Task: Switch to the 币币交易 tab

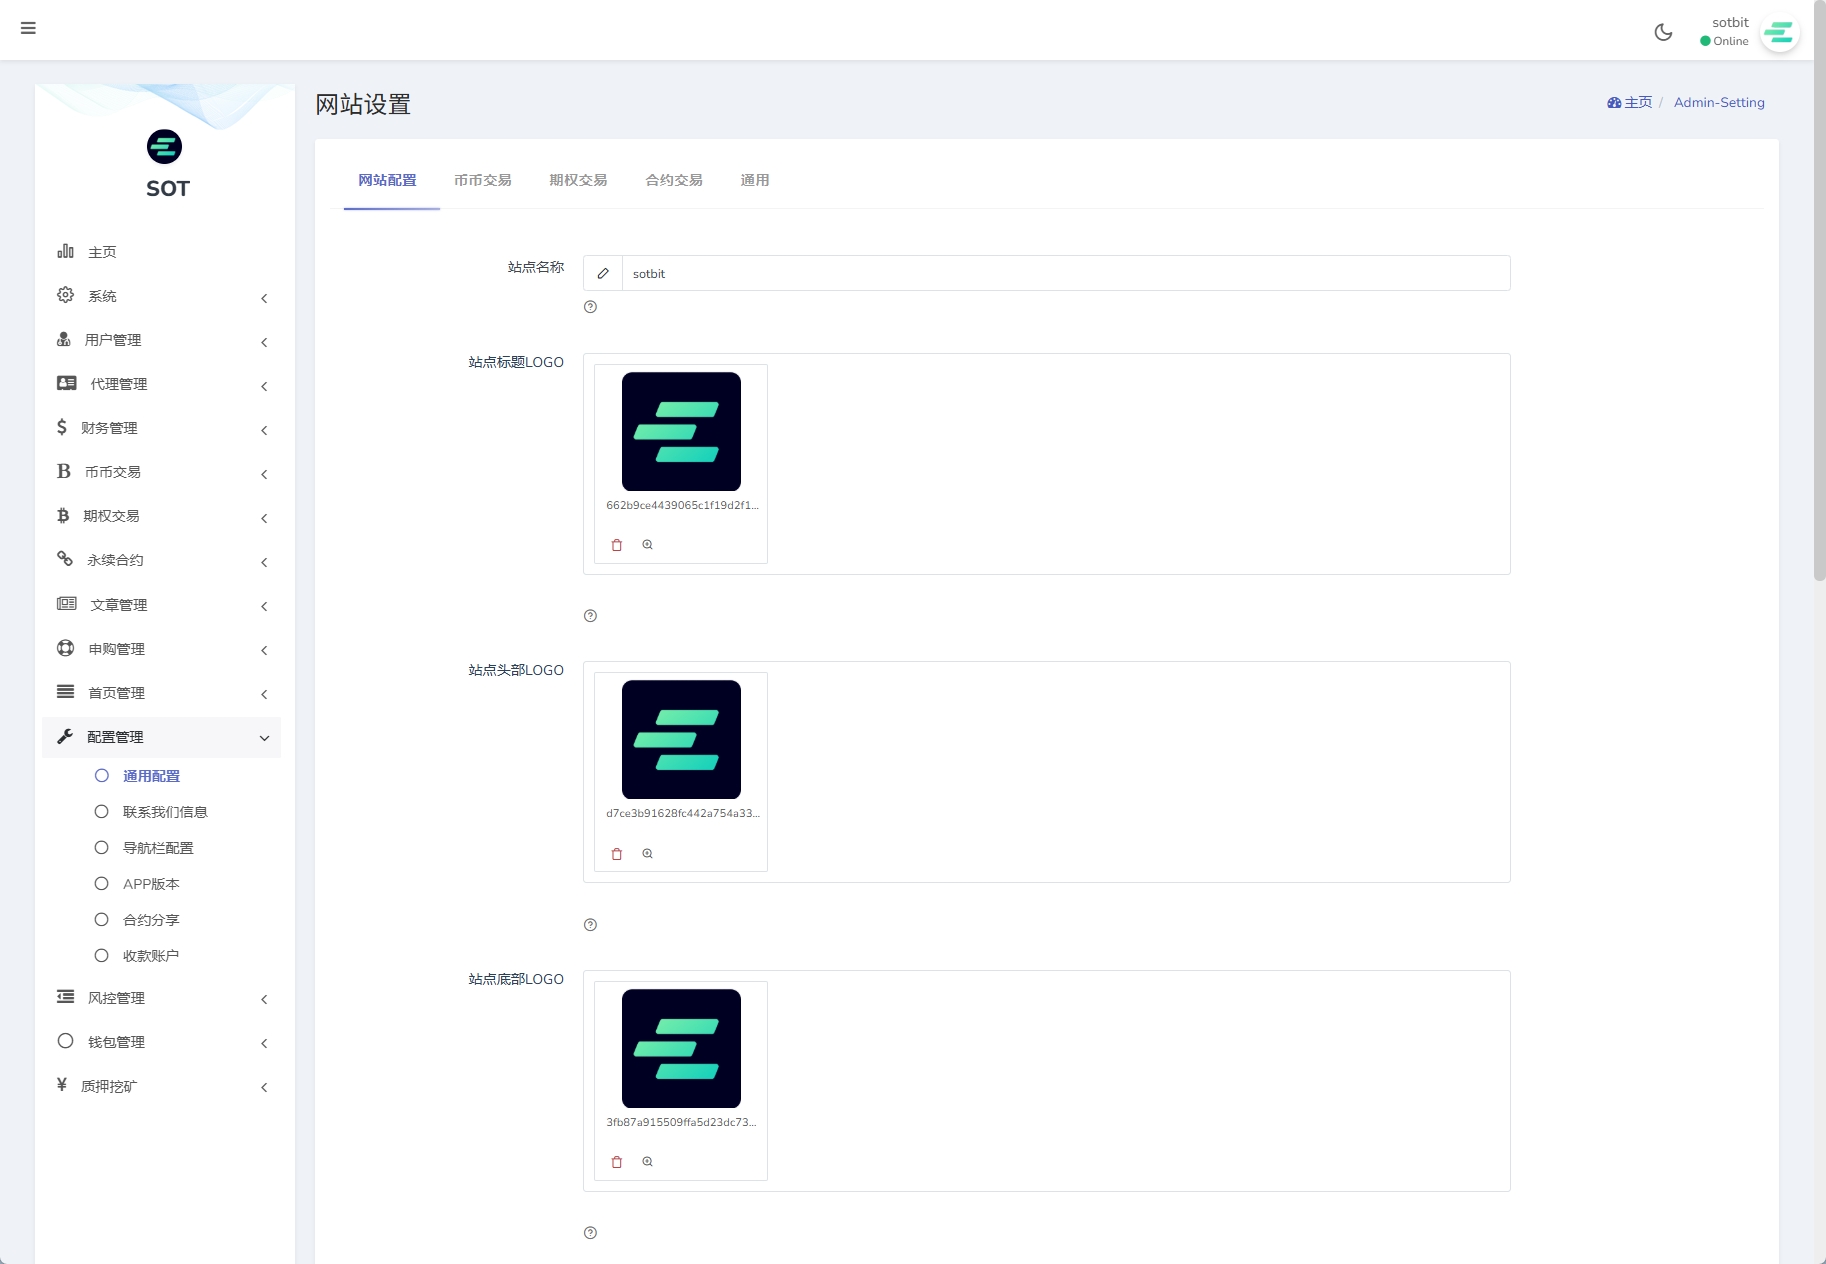Action: (482, 180)
